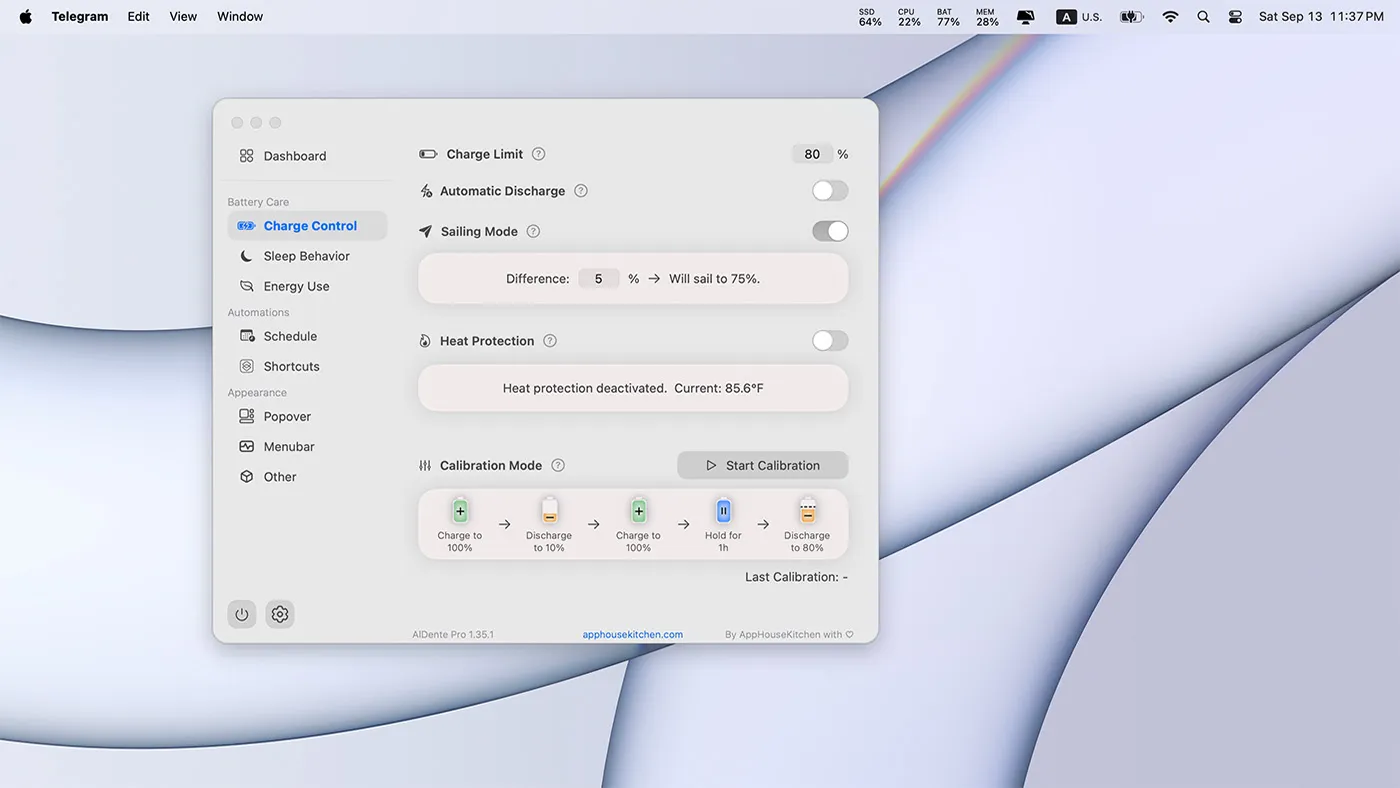Open the Sleep Behavior section
The image size is (1400, 788).
[306, 256]
